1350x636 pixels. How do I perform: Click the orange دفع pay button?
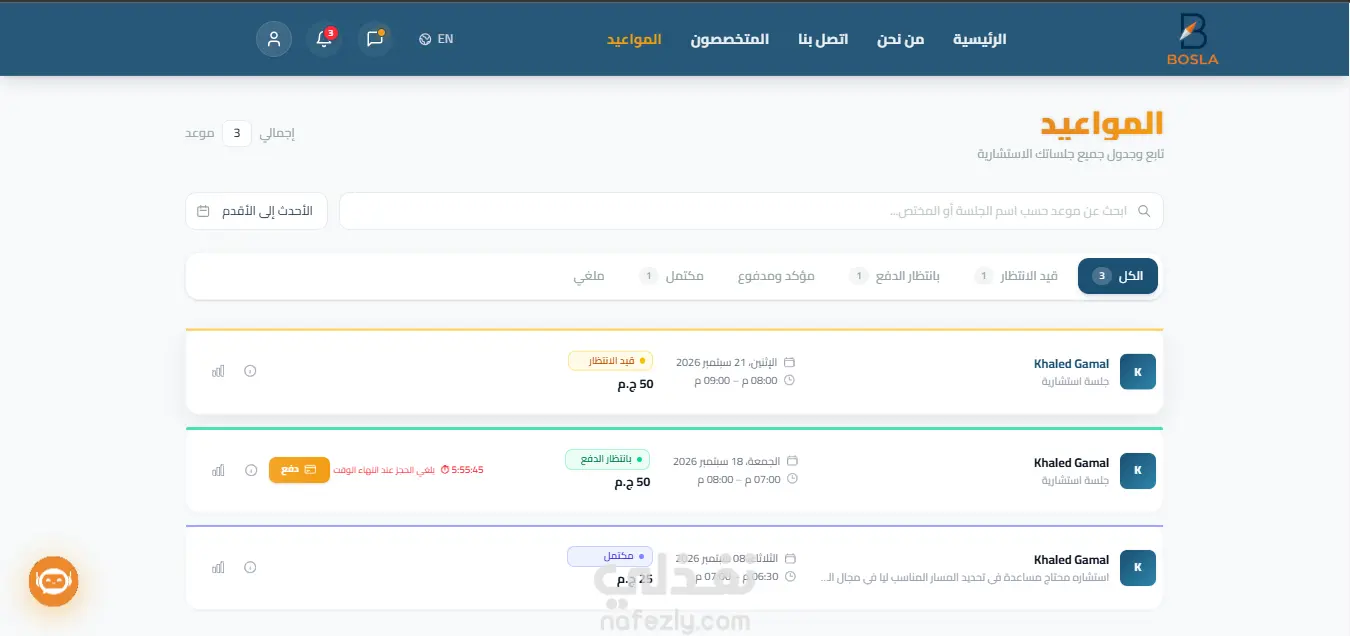point(299,470)
